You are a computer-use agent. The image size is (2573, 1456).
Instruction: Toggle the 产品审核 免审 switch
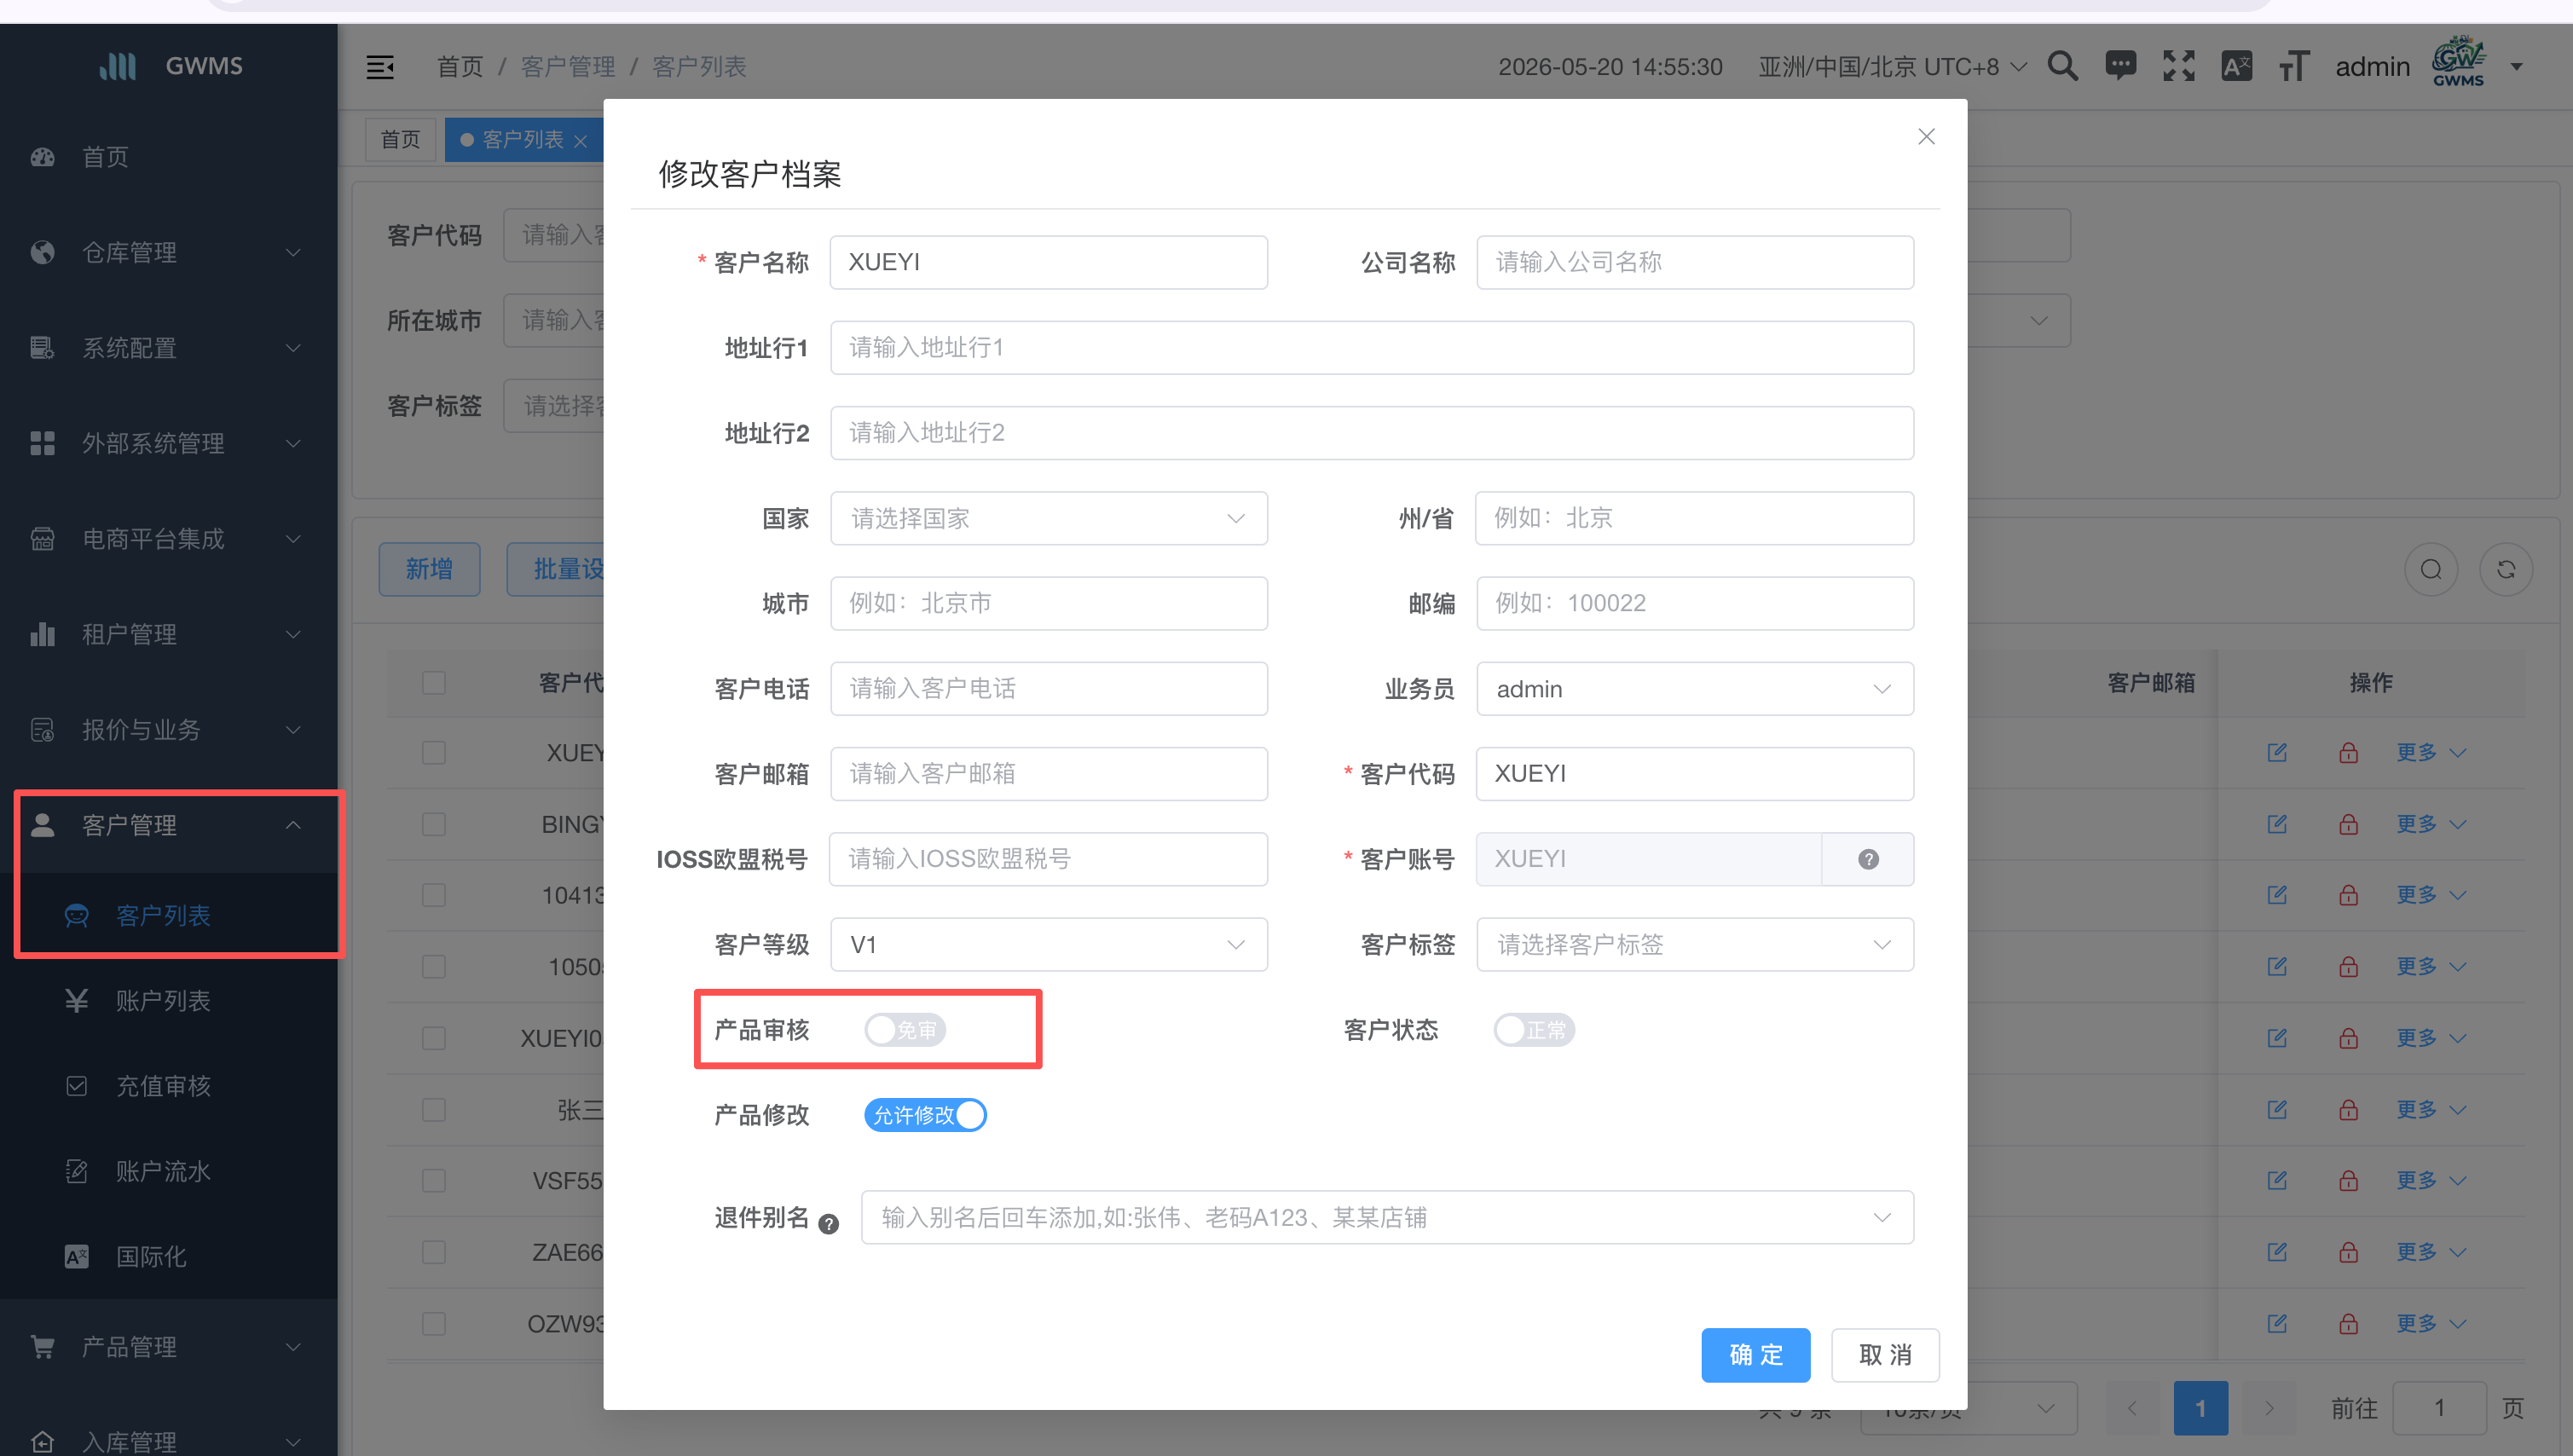(905, 1030)
